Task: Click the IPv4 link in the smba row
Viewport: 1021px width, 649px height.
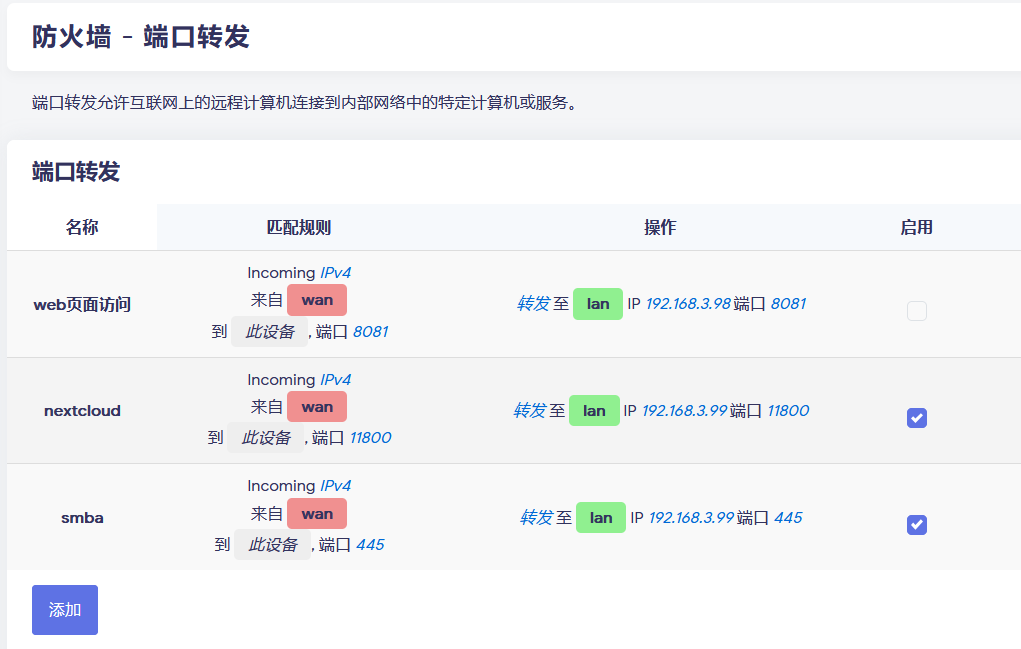Action: 335,486
